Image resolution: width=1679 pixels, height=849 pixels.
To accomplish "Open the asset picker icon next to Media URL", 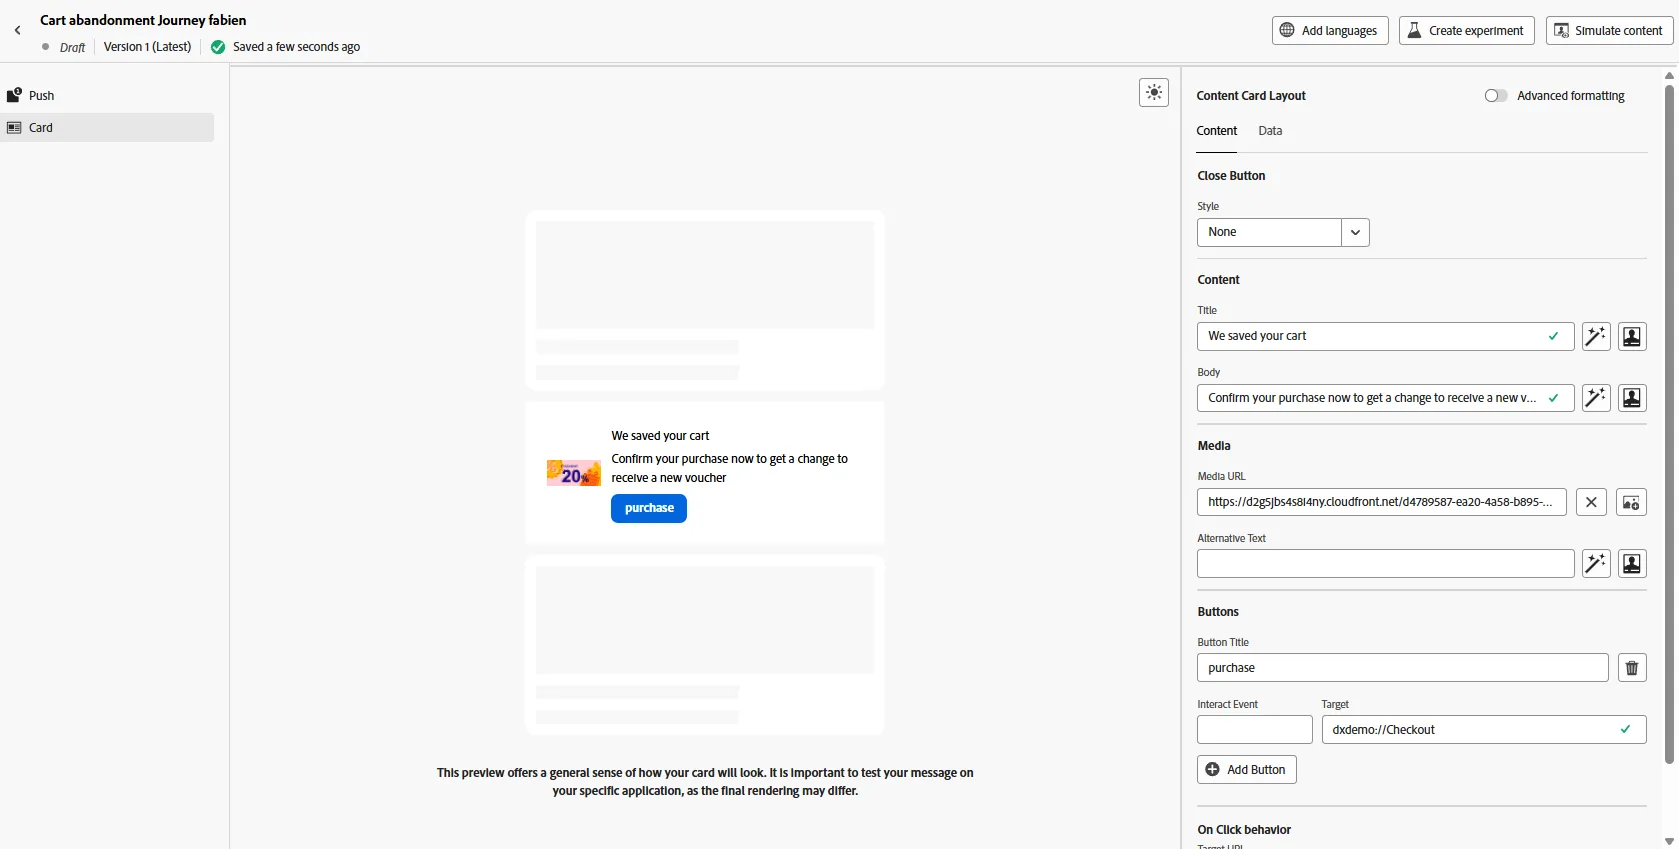I will click(1631, 502).
